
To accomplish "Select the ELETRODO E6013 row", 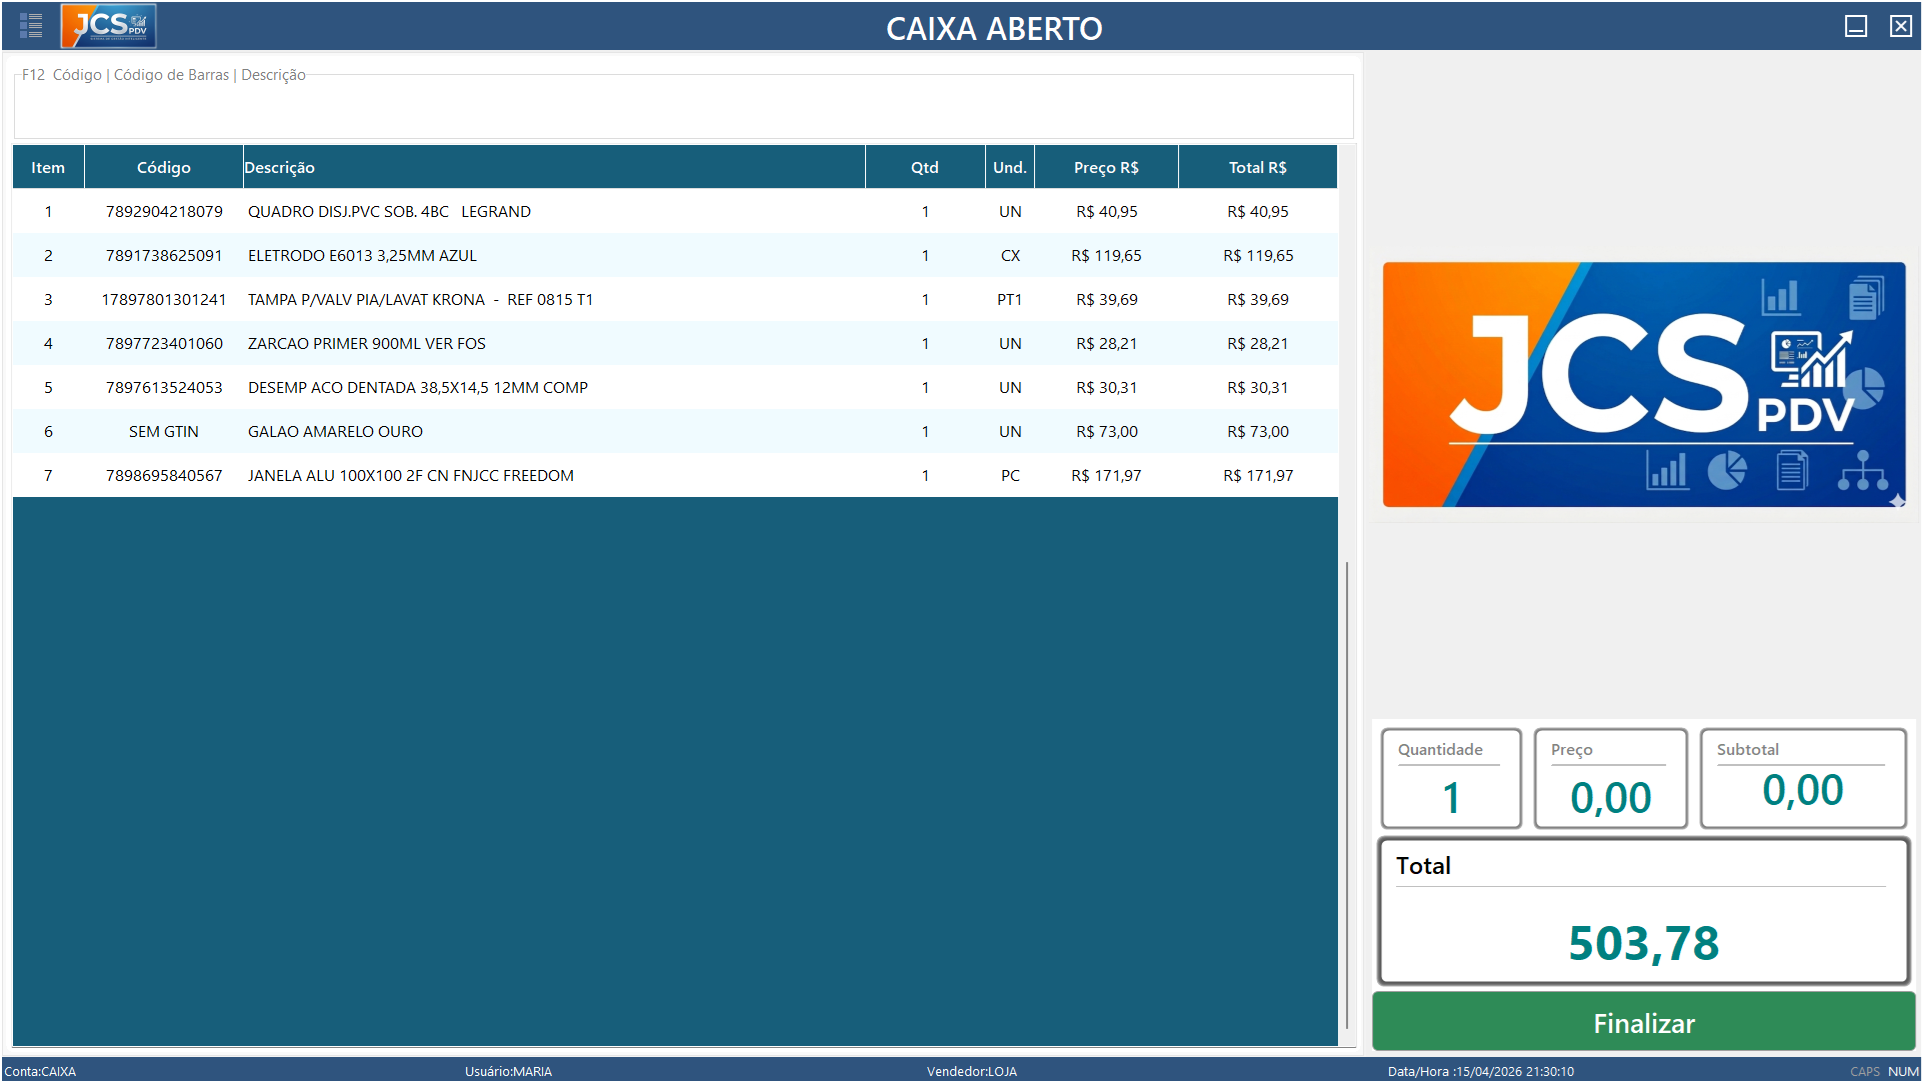I will click(x=362, y=256).
